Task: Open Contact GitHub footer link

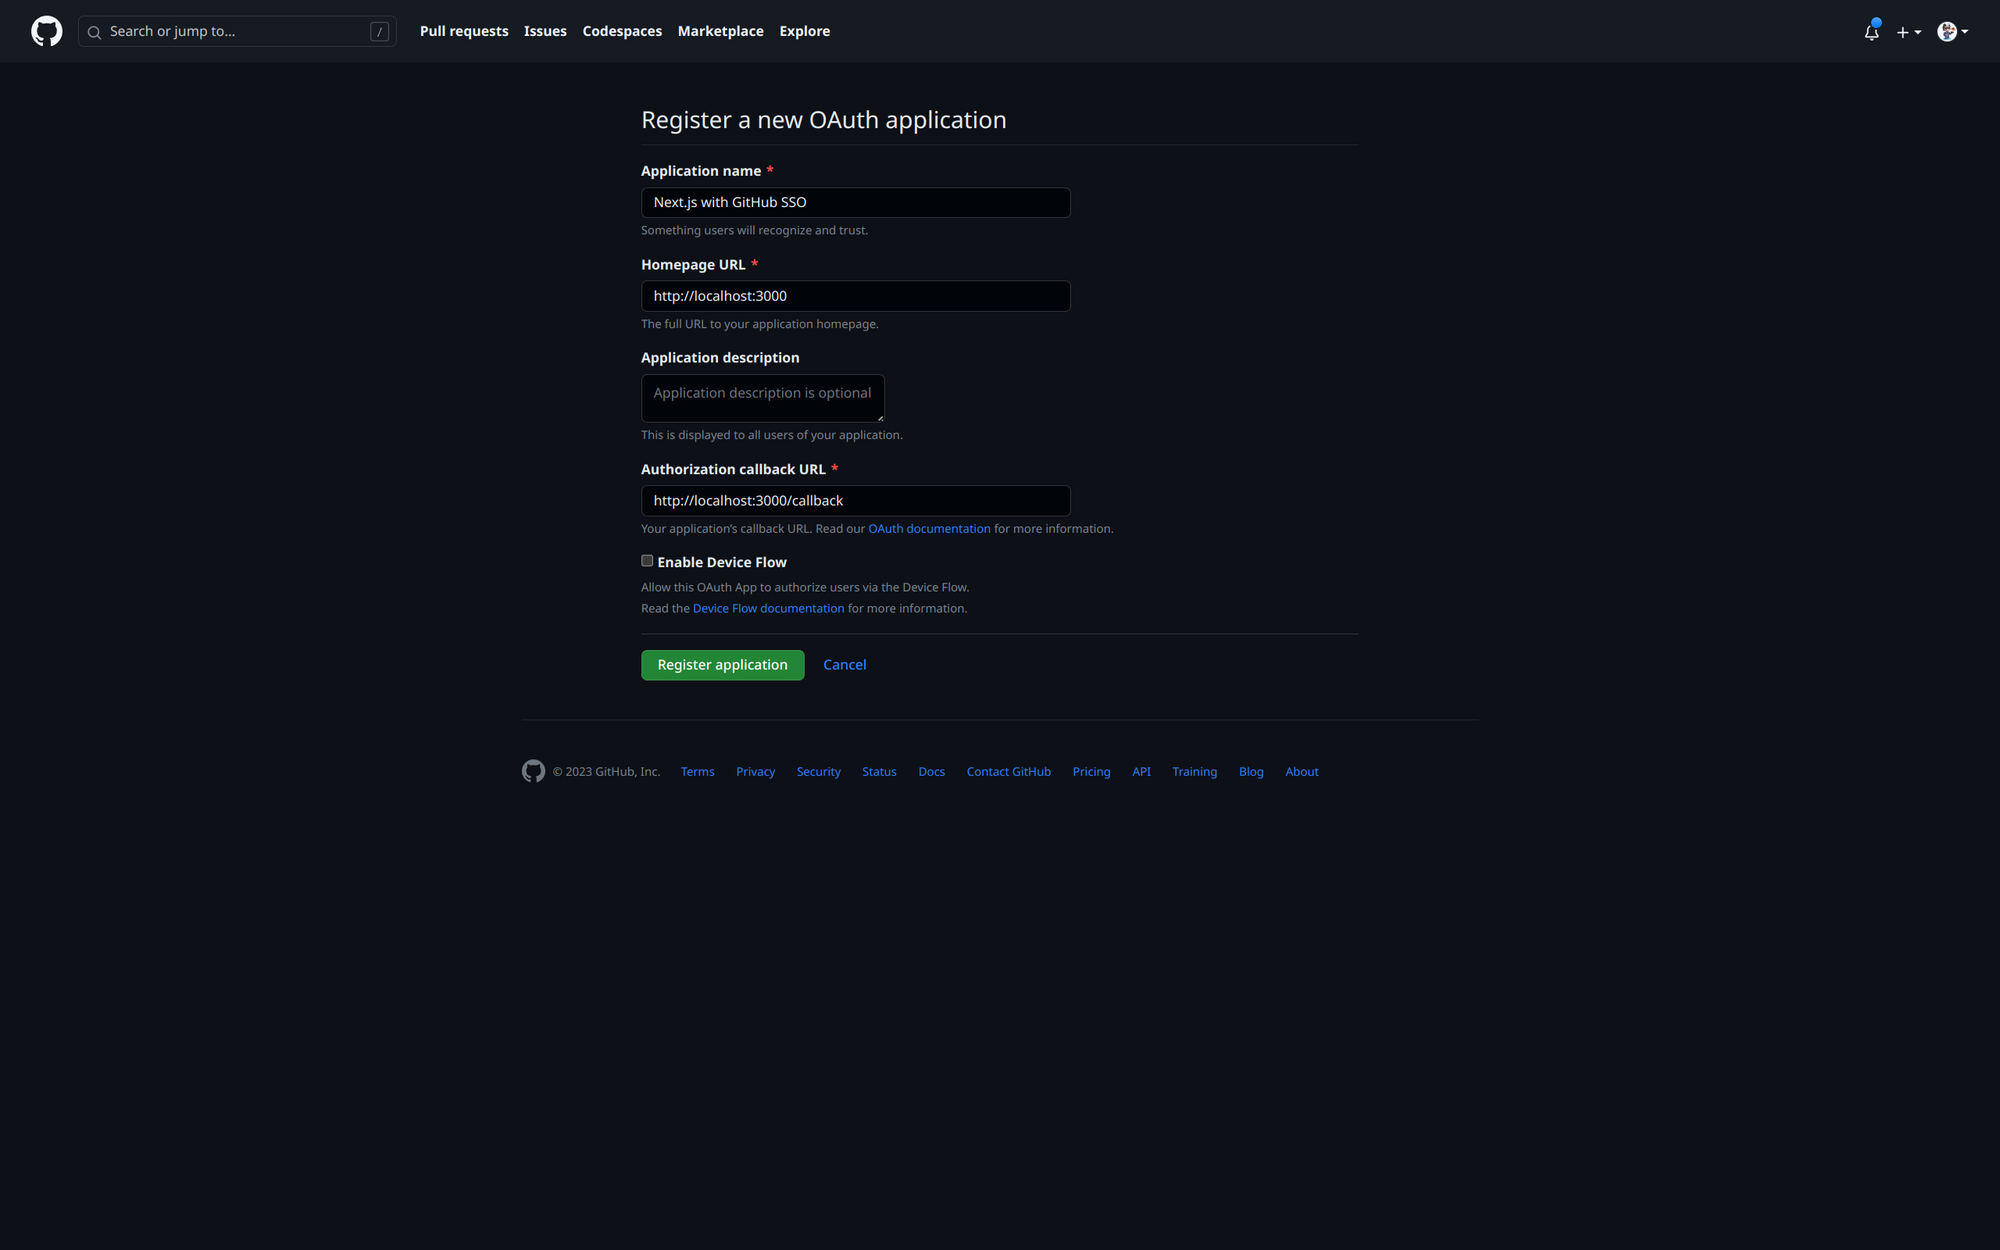Action: point(1008,772)
